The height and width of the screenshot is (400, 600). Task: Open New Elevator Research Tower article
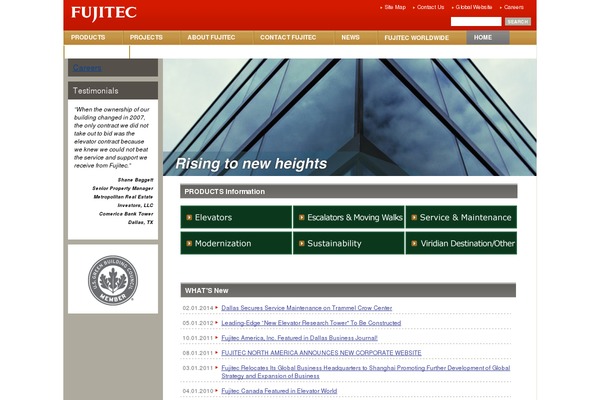tap(311, 323)
